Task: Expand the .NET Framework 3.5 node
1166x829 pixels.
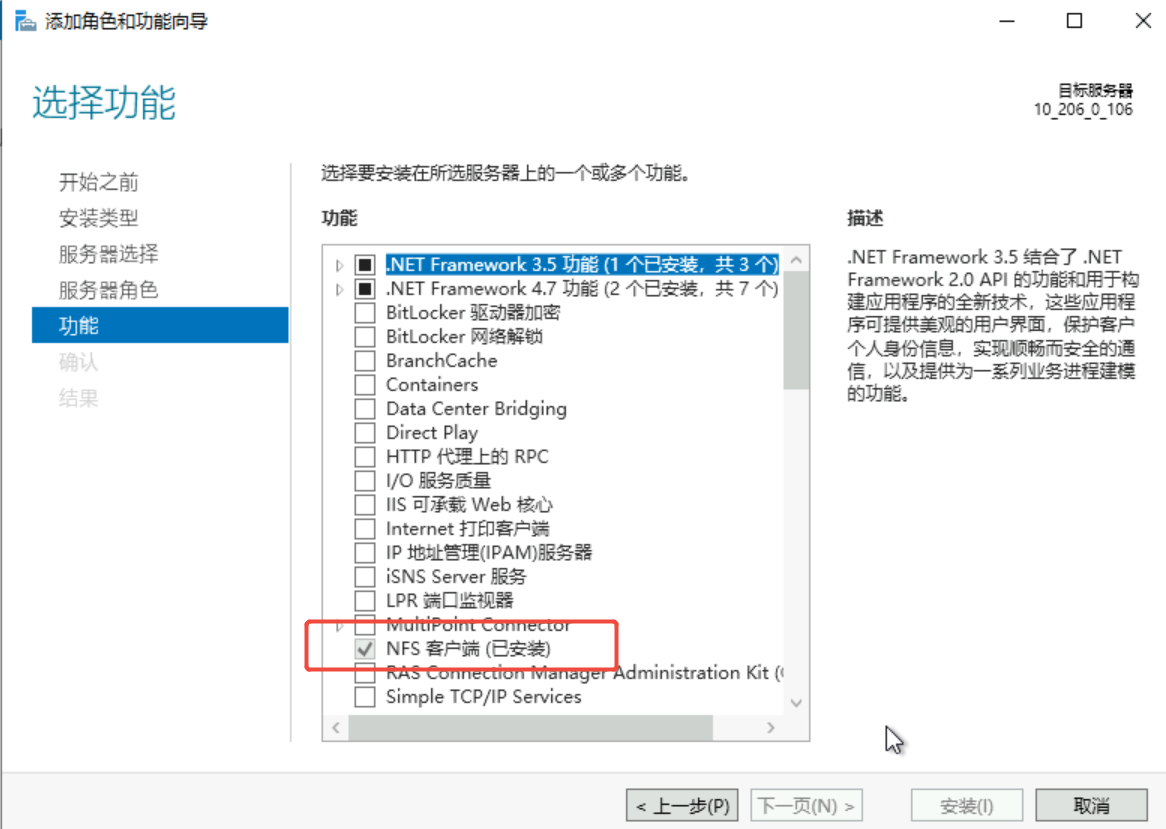Action: 340,265
